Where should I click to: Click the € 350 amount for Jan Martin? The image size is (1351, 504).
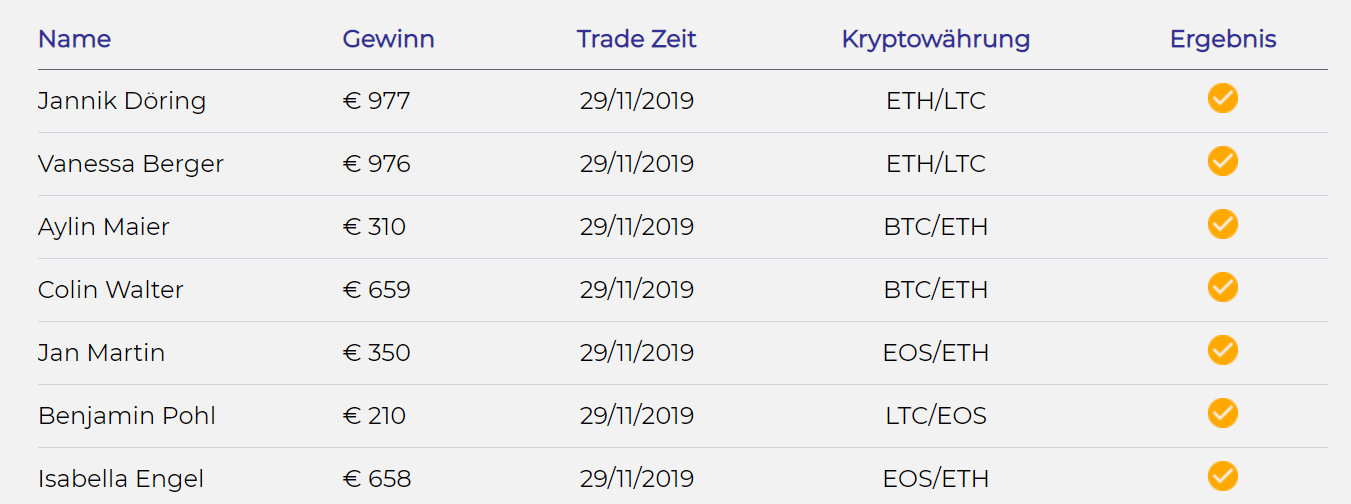pos(376,353)
